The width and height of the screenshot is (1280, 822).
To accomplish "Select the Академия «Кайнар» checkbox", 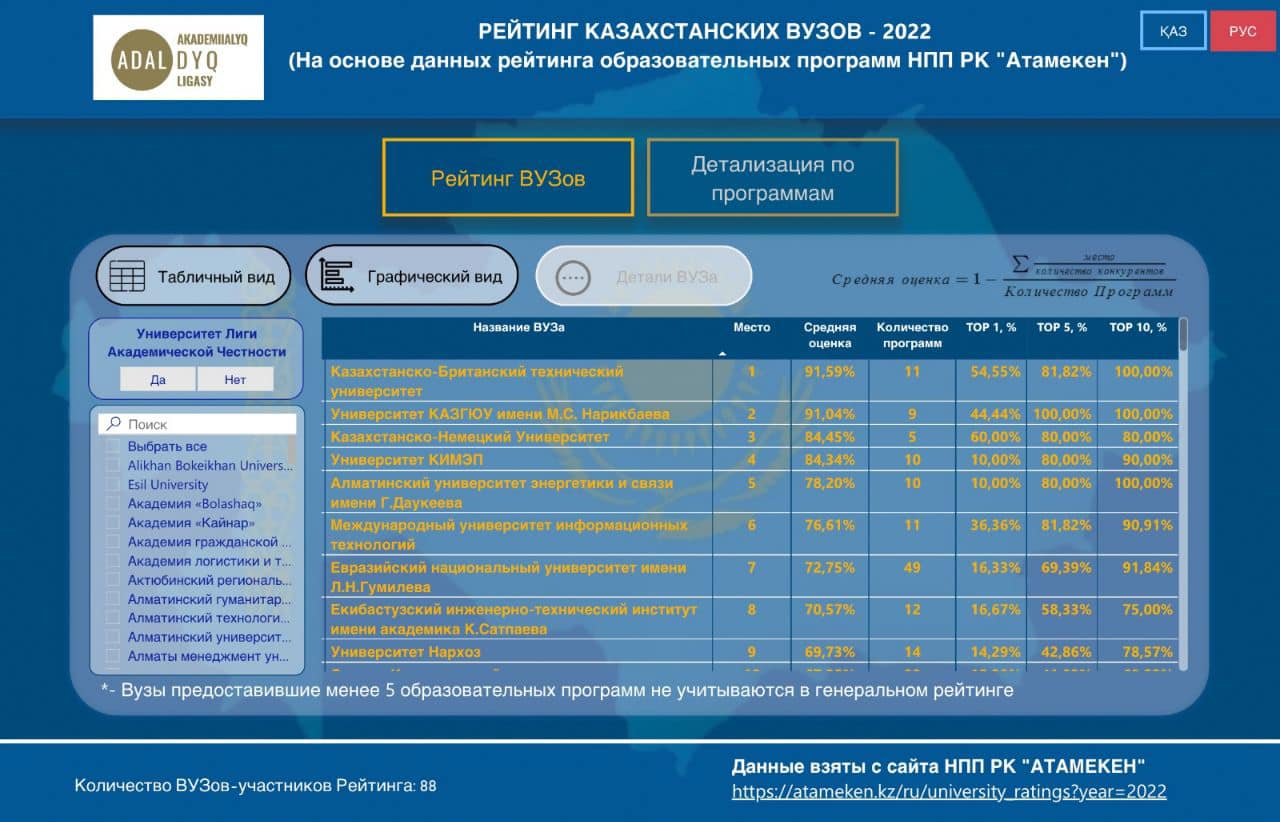I will click(113, 523).
